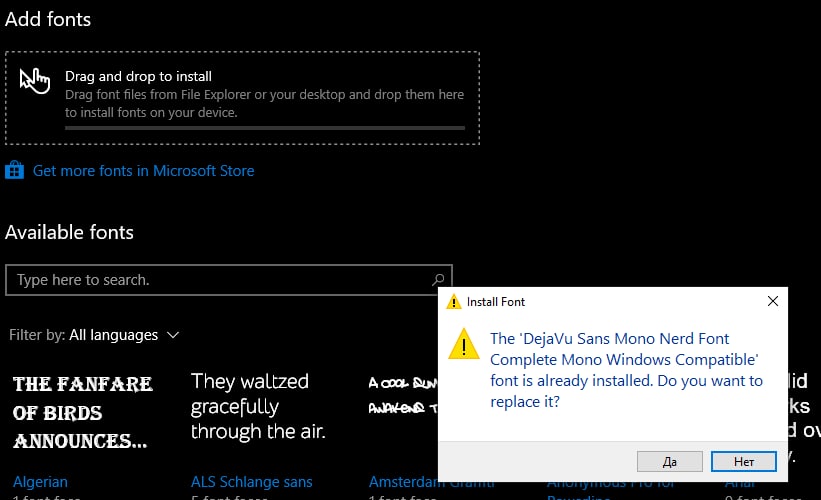Click the small warning icon in dialog title
Viewport: 821px width, 500px height.
pos(453,302)
